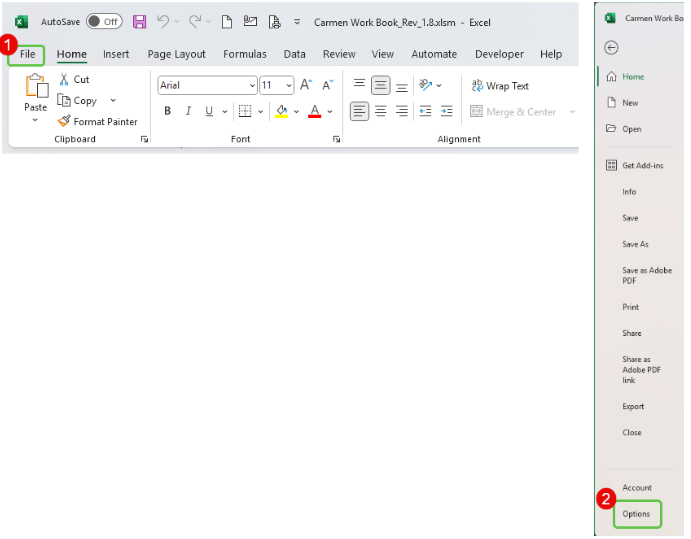This screenshot has width=691, height=539.
Task: Apply the yellow fill color
Action: (281, 111)
